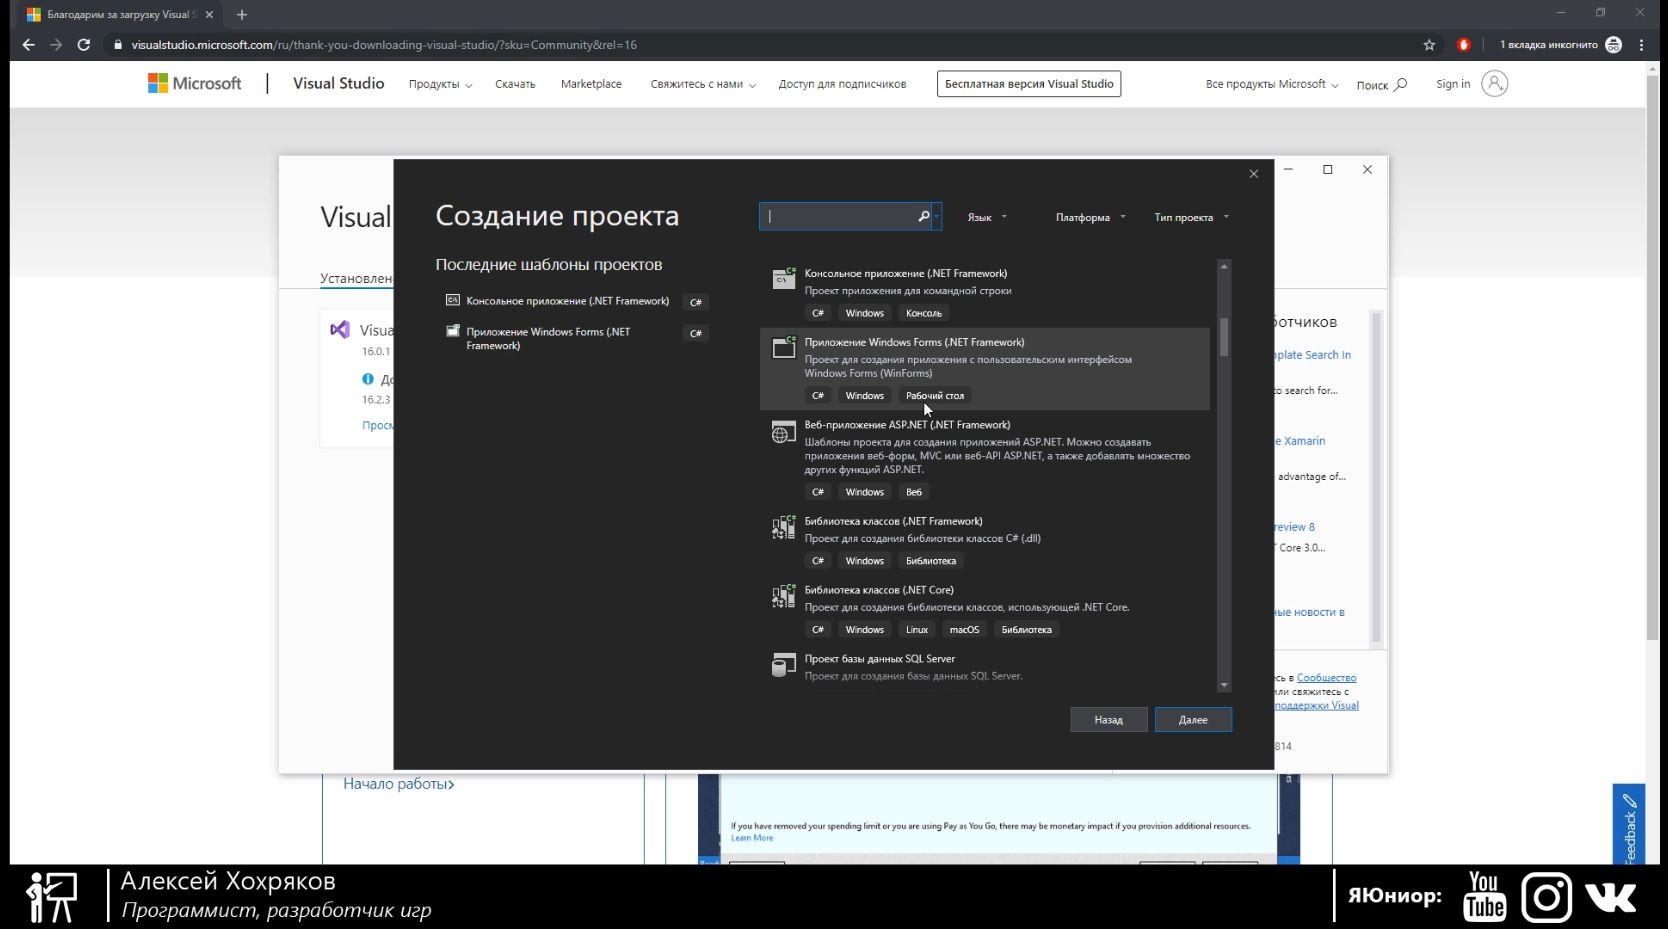1668x929 pixels.
Task: Click the search magnifier icon in project dialog
Action: pyautogui.click(x=923, y=216)
